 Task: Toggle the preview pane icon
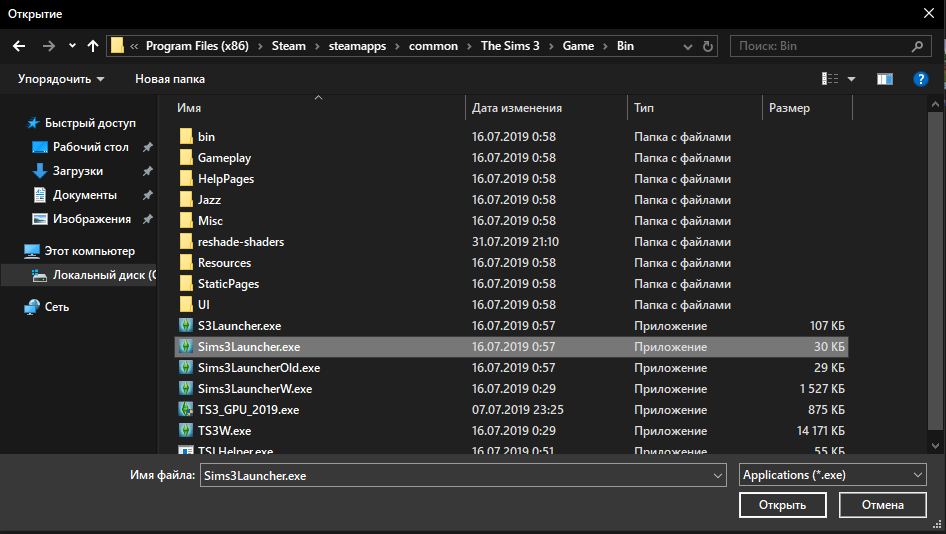point(885,79)
